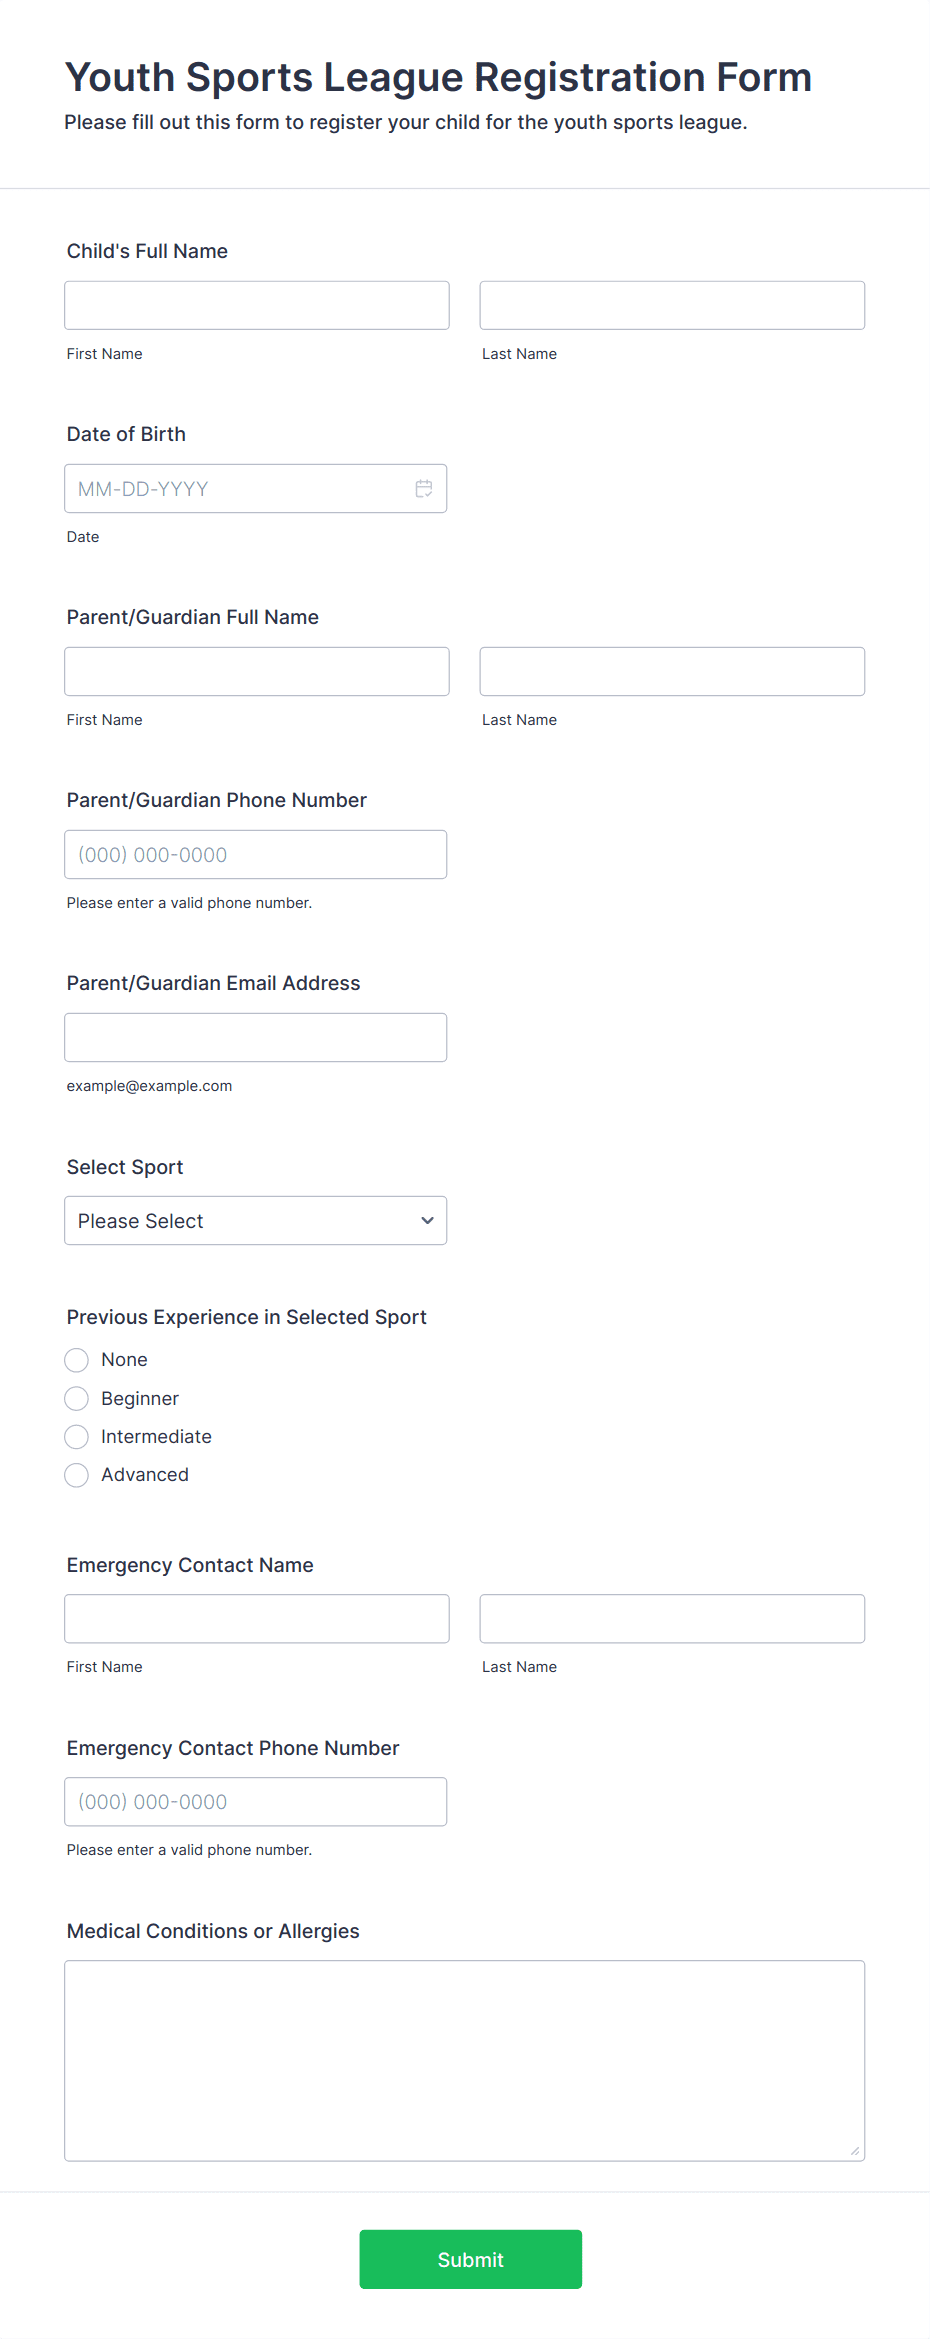Pick the Advanced experience radio button

77,1475
